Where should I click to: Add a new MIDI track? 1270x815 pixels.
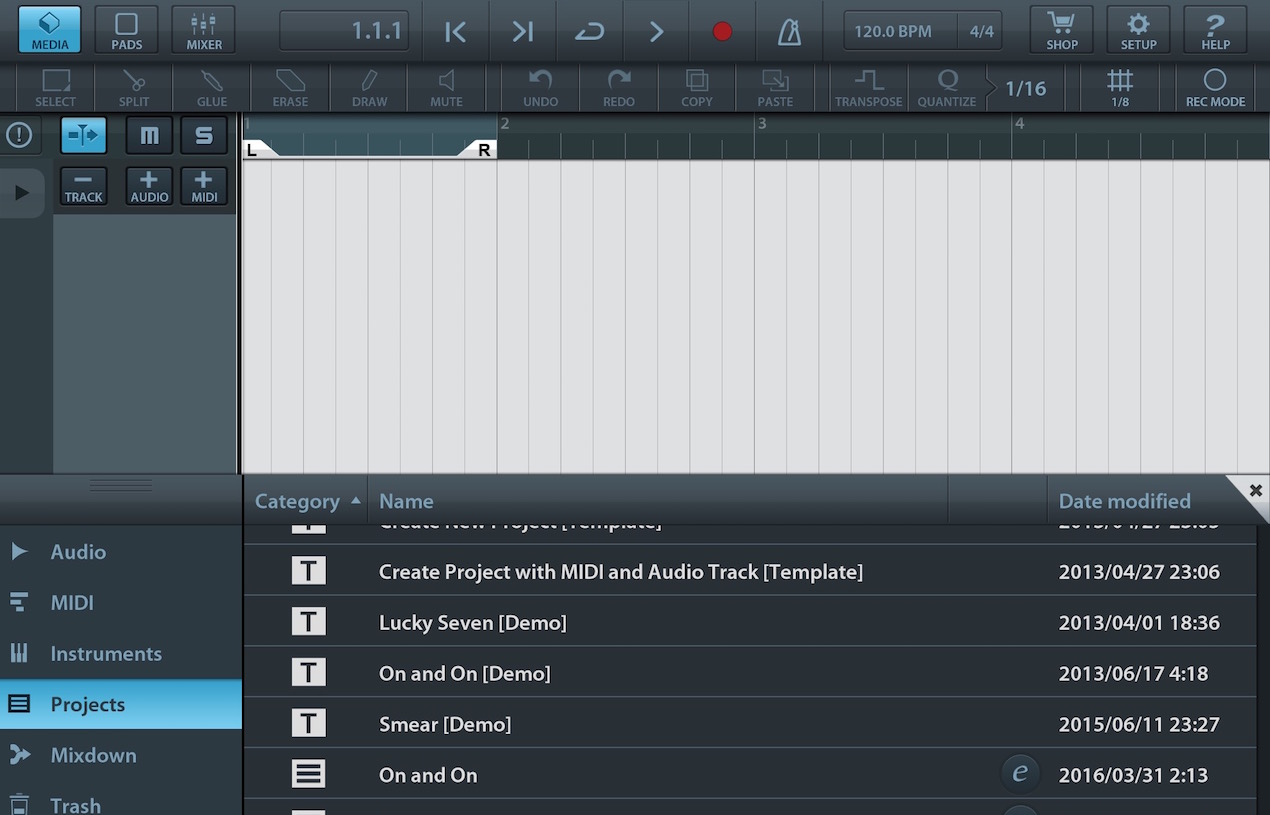point(204,186)
